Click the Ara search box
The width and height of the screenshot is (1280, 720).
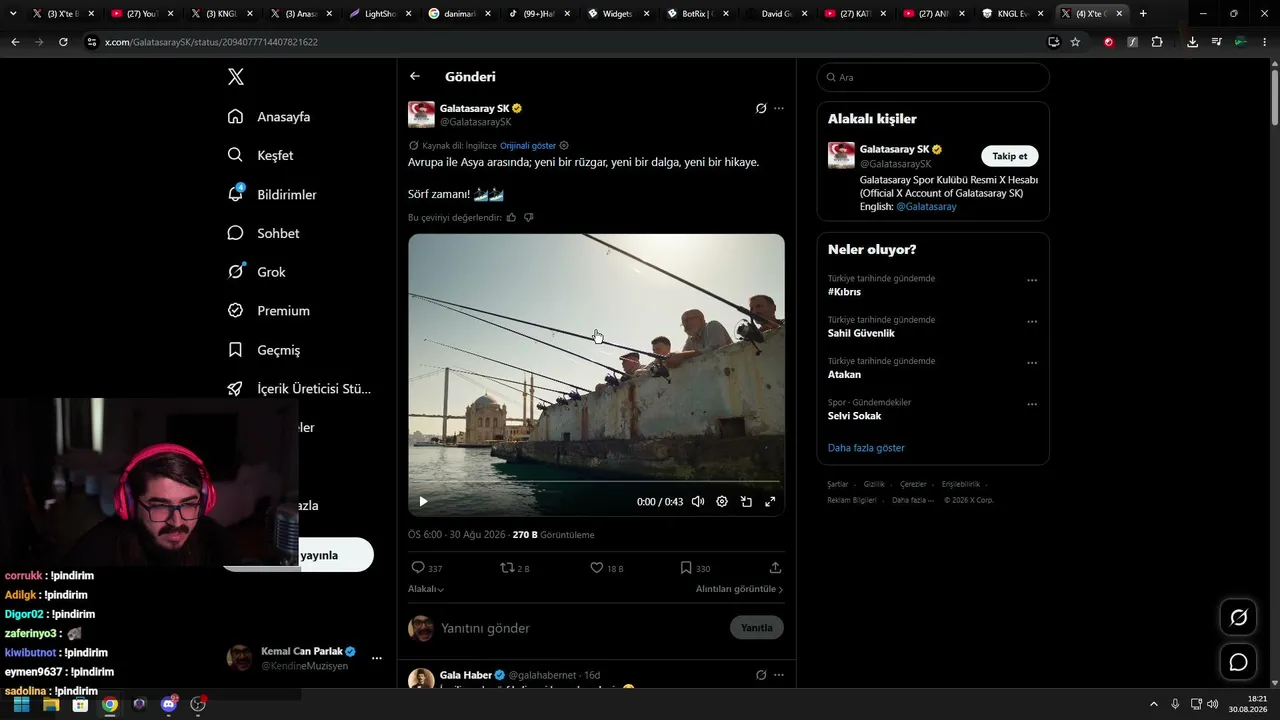point(933,77)
